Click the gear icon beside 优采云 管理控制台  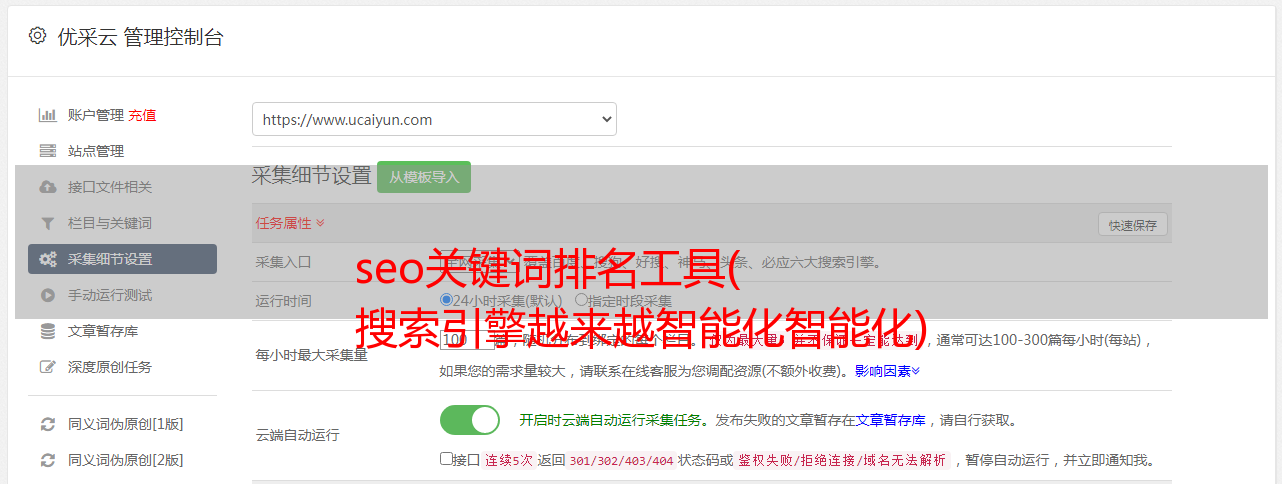click(x=37, y=36)
